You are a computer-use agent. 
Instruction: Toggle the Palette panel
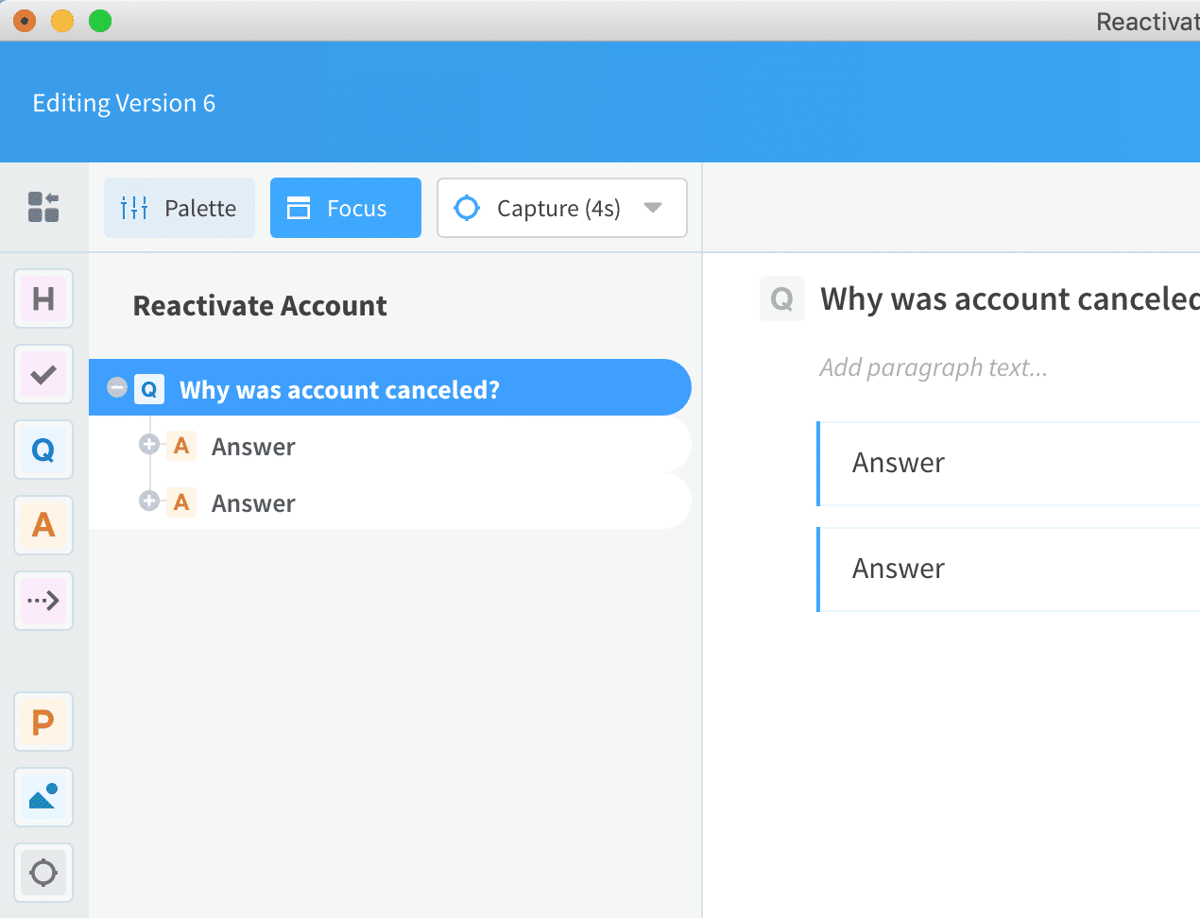[x=179, y=207]
